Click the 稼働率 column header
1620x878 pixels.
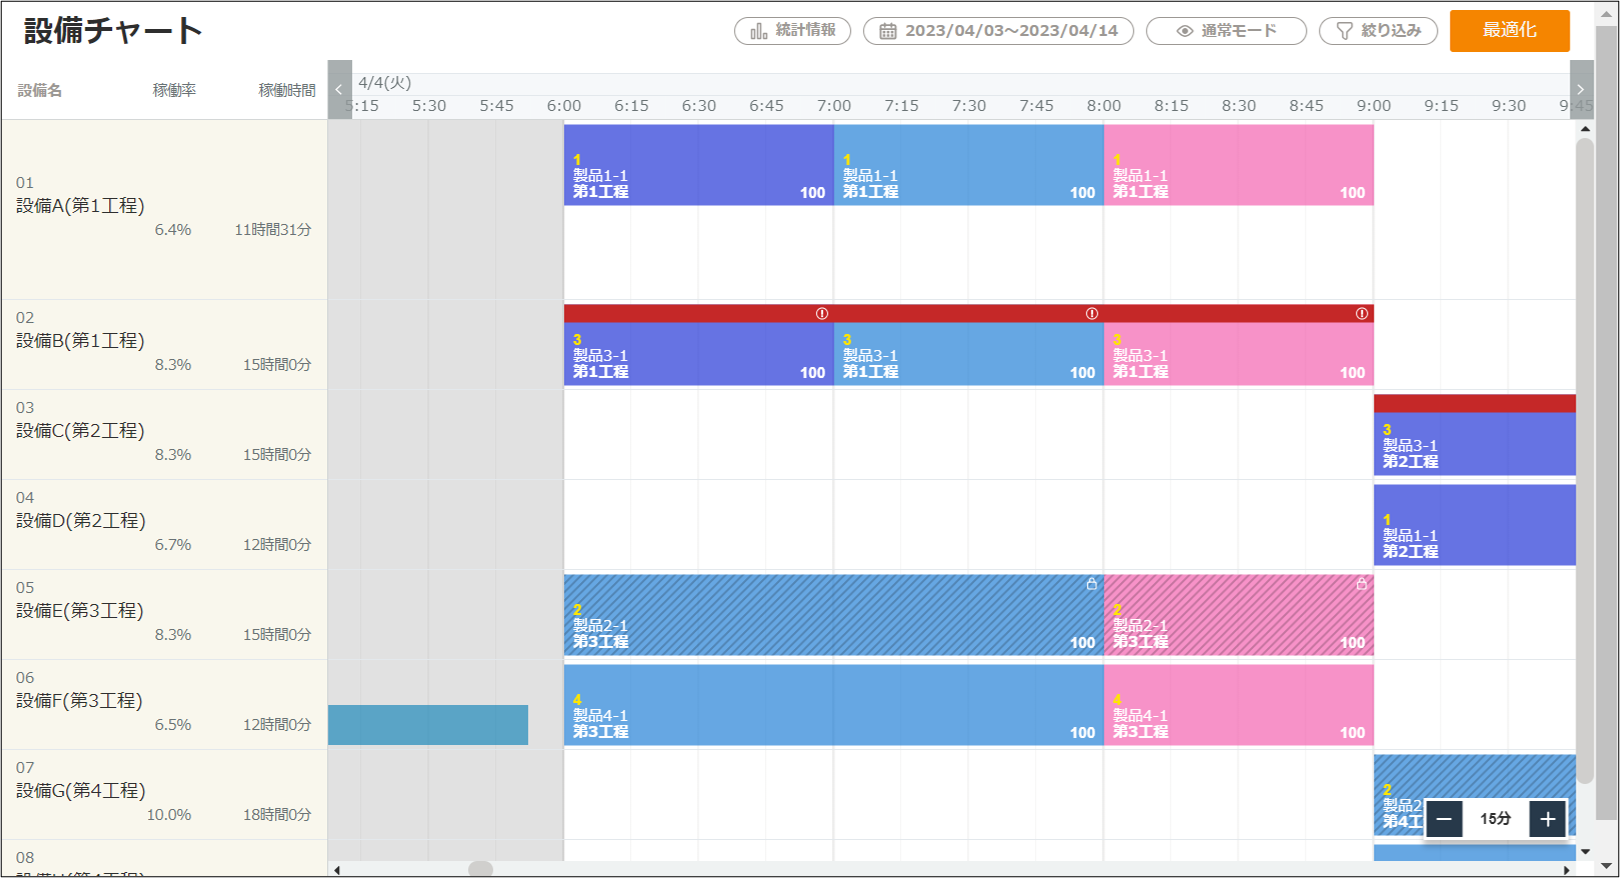(174, 90)
